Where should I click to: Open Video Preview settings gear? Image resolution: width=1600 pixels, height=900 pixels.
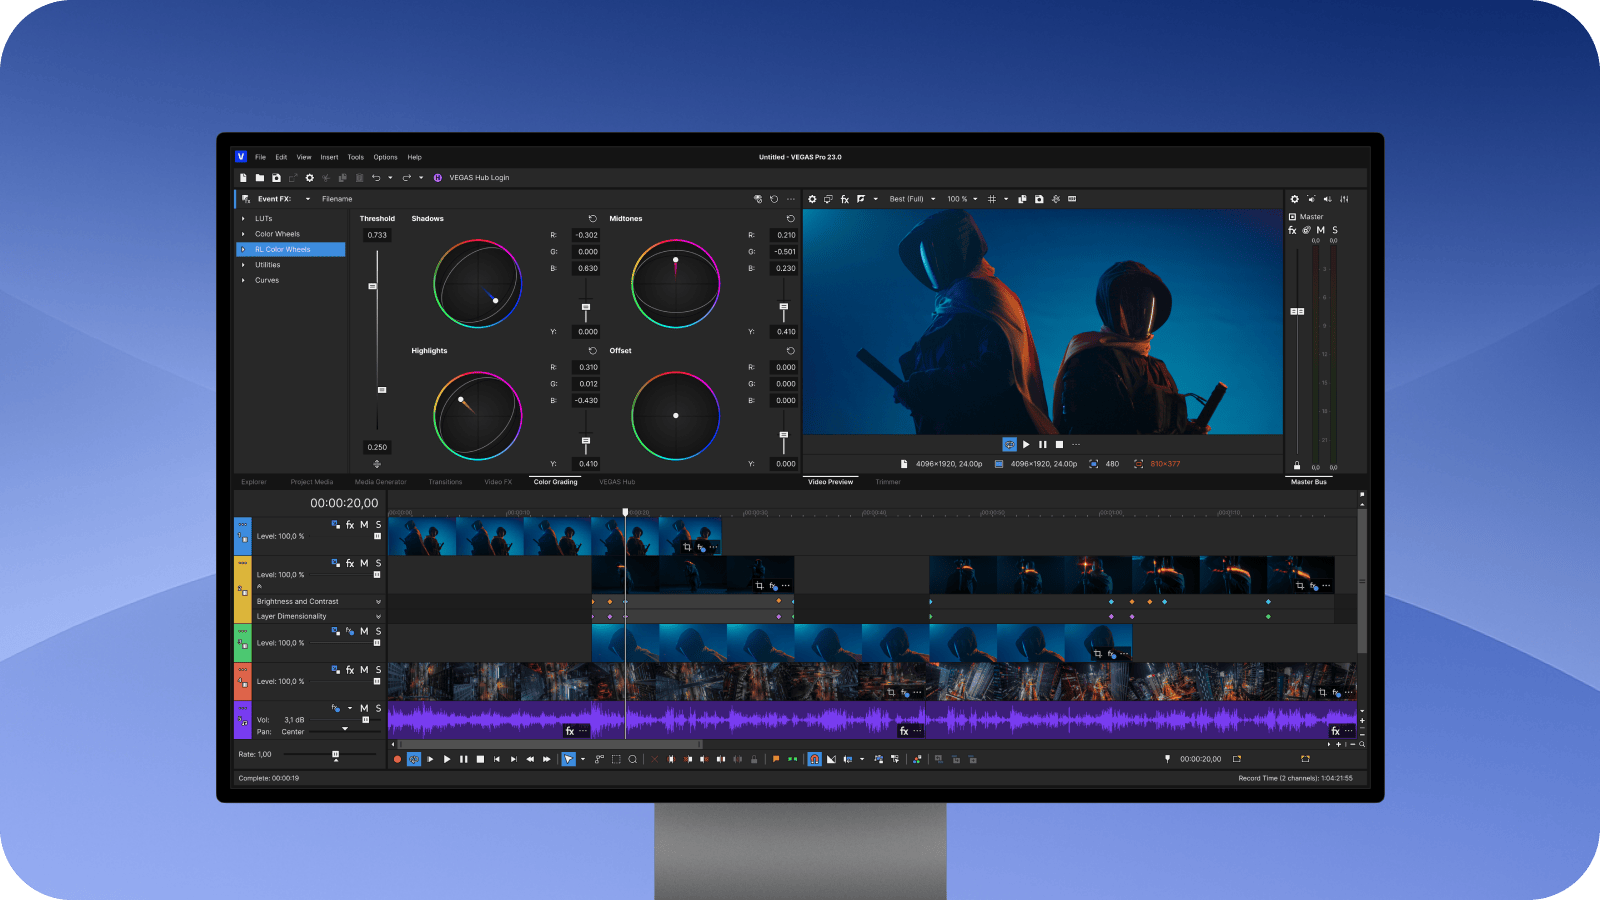coord(812,199)
